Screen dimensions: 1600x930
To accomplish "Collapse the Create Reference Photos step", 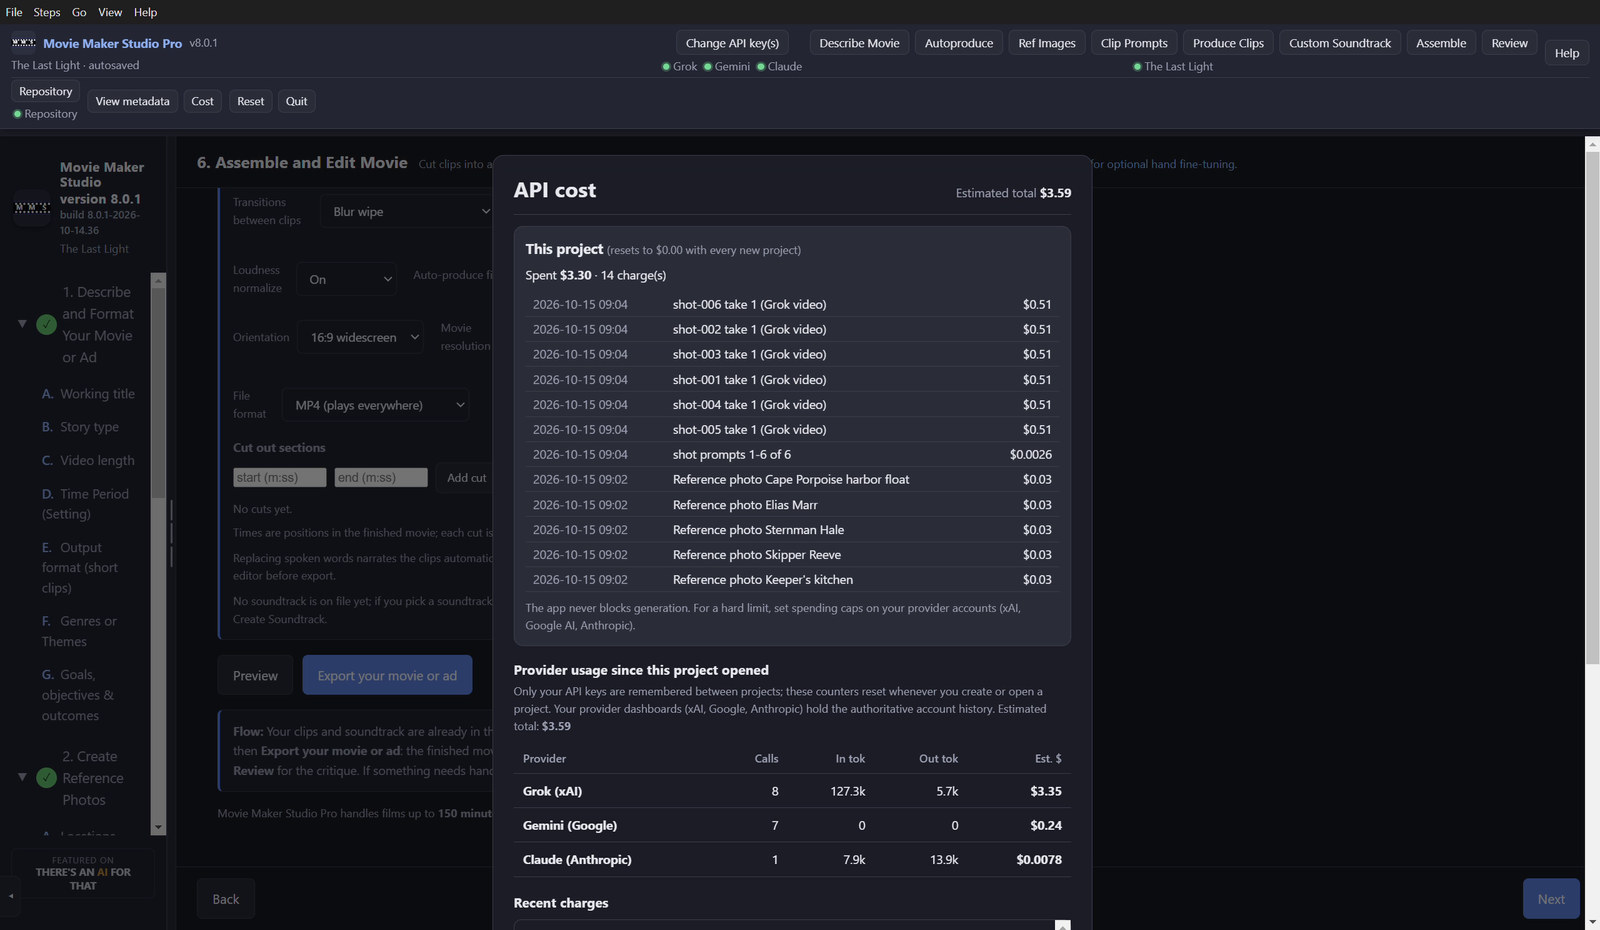I will [x=22, y=777].
